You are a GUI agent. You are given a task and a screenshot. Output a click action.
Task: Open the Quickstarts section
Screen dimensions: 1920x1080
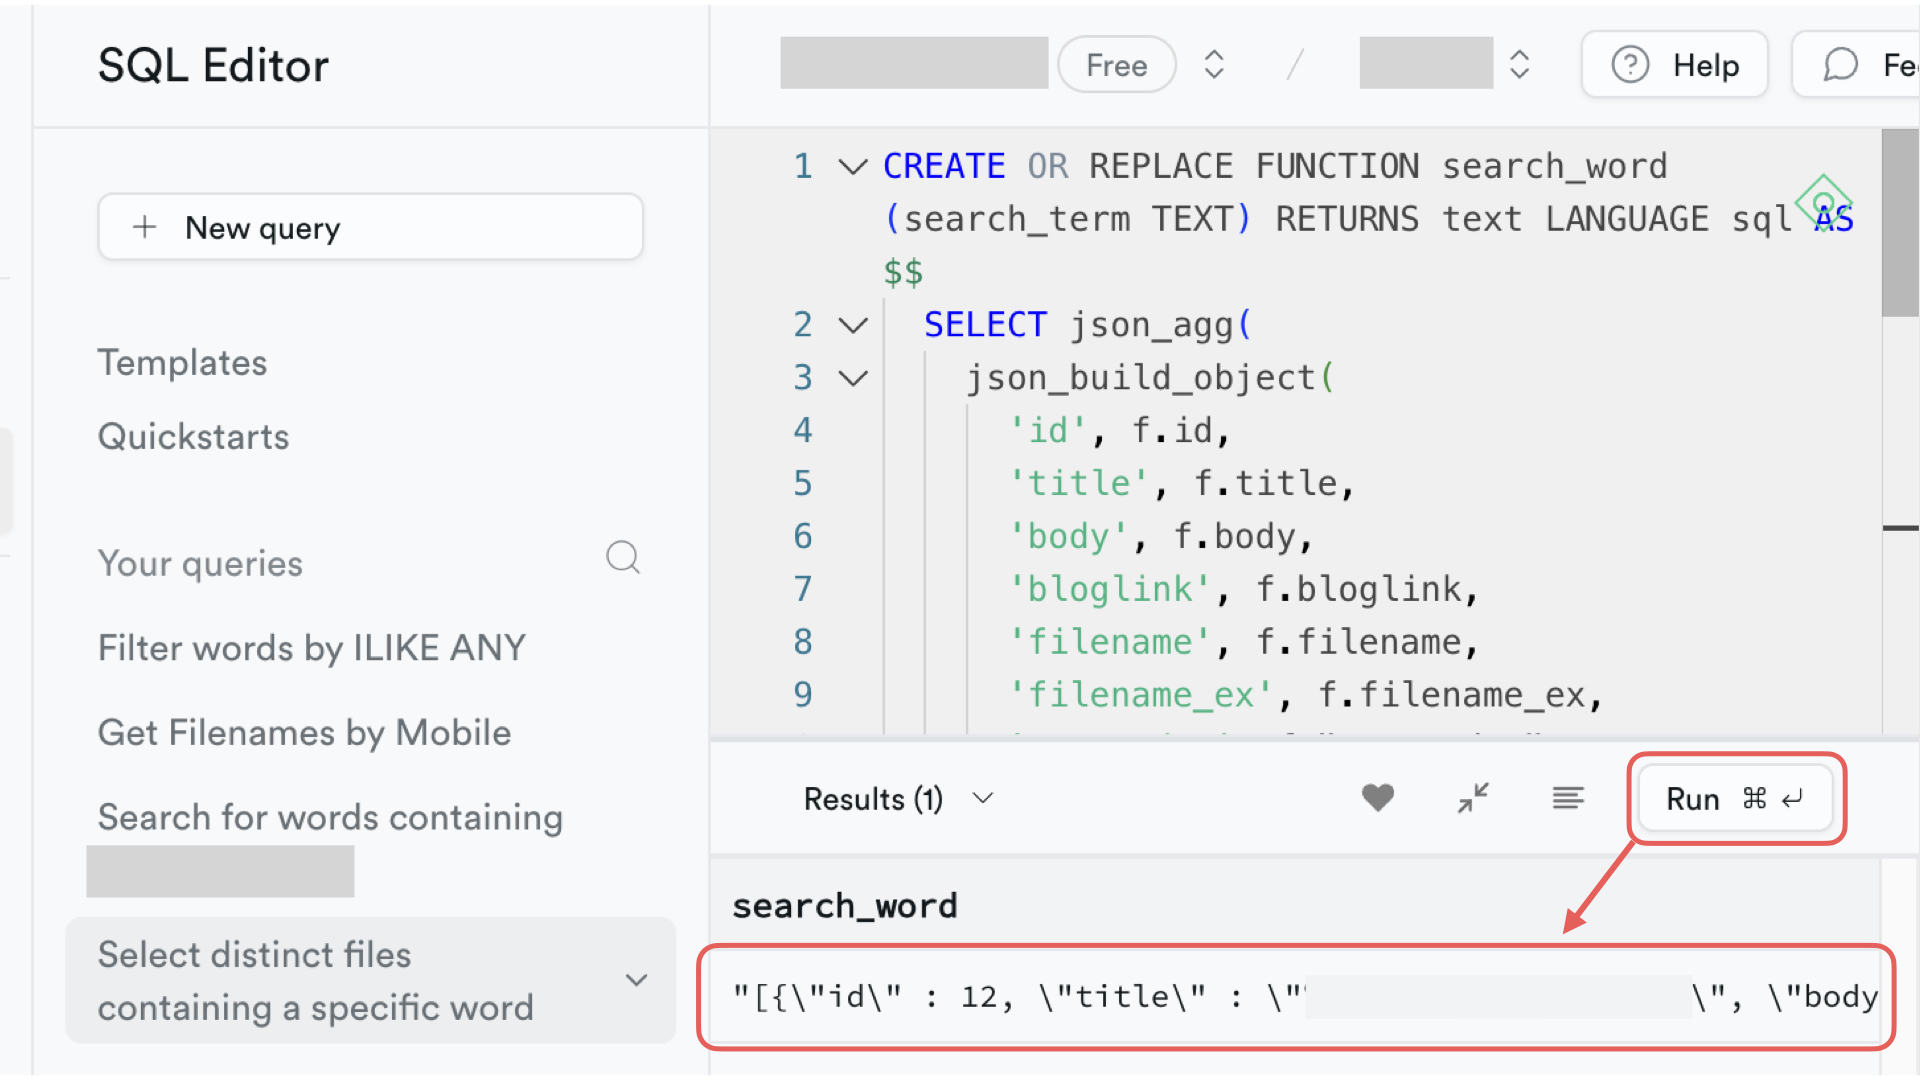[x=193, y=437]
